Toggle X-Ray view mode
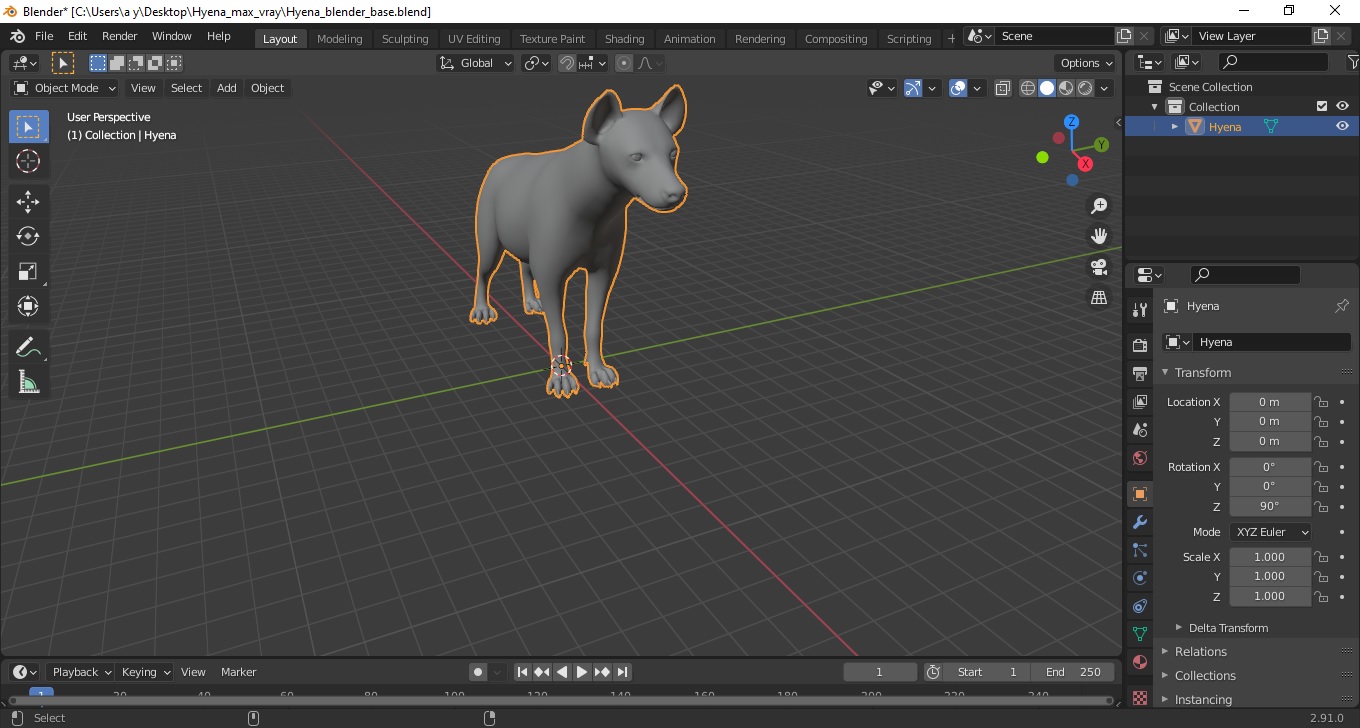1360x728 pixels. pos(1003,88)
